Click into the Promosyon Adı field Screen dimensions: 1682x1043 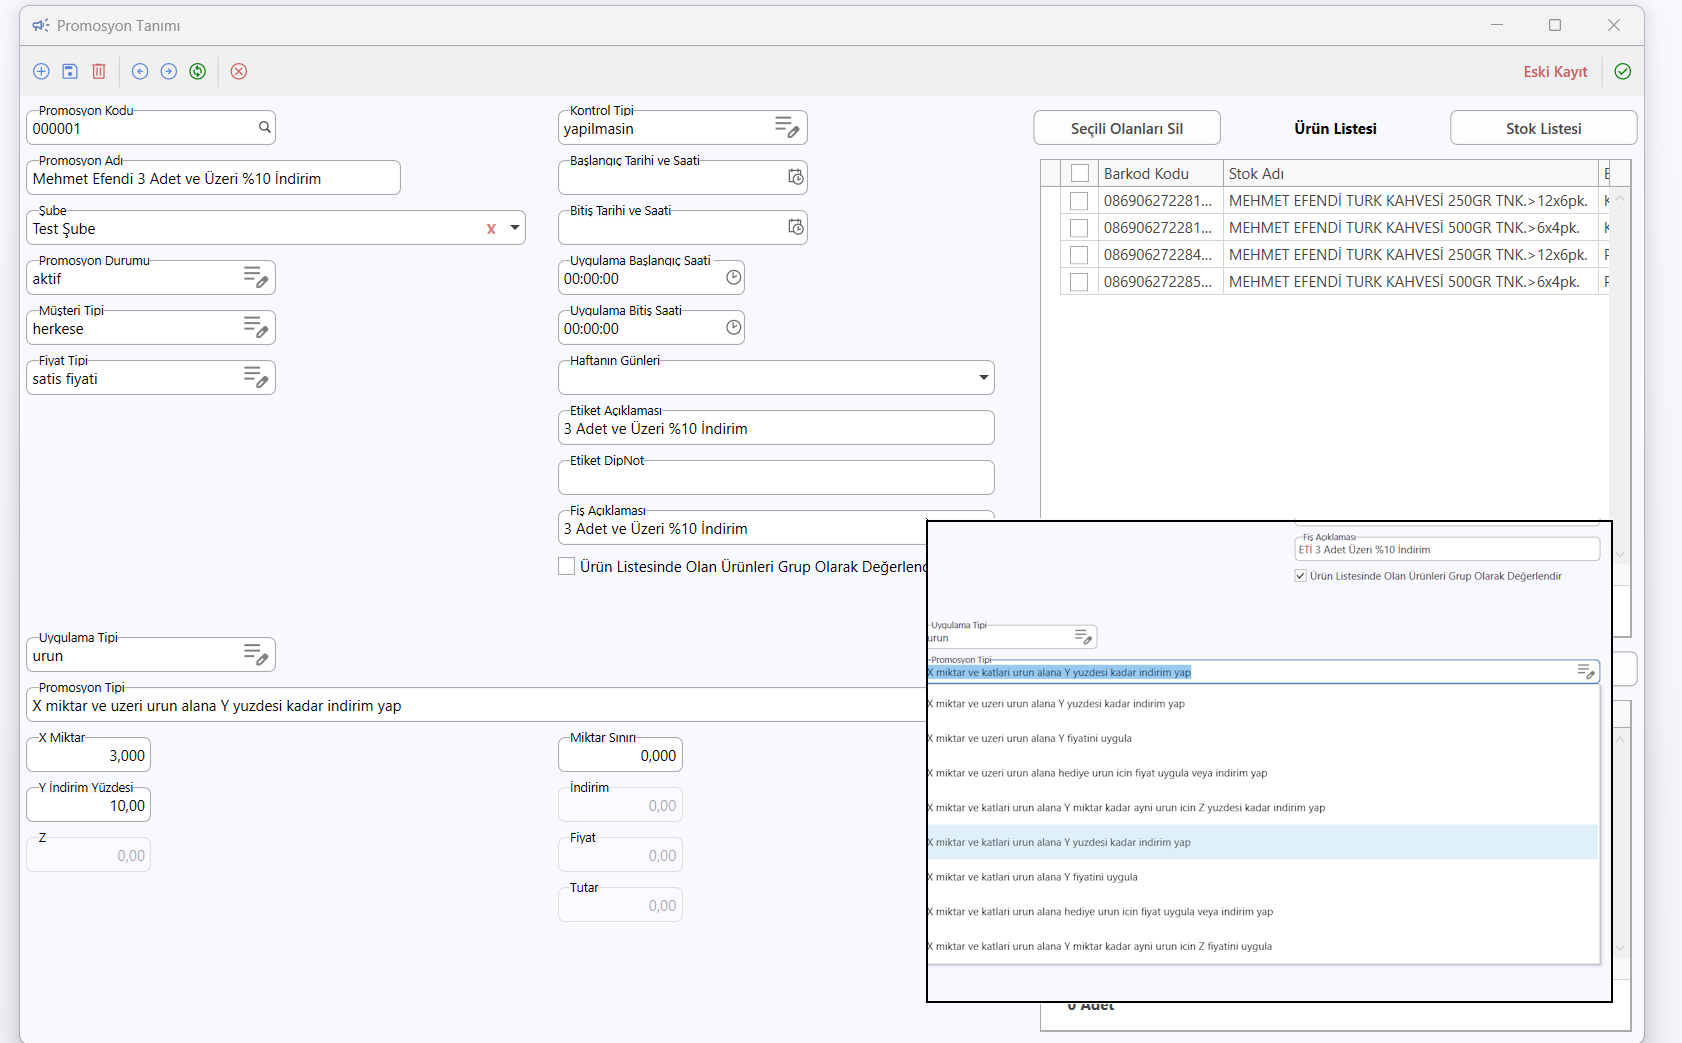click(x=213, y=178)
